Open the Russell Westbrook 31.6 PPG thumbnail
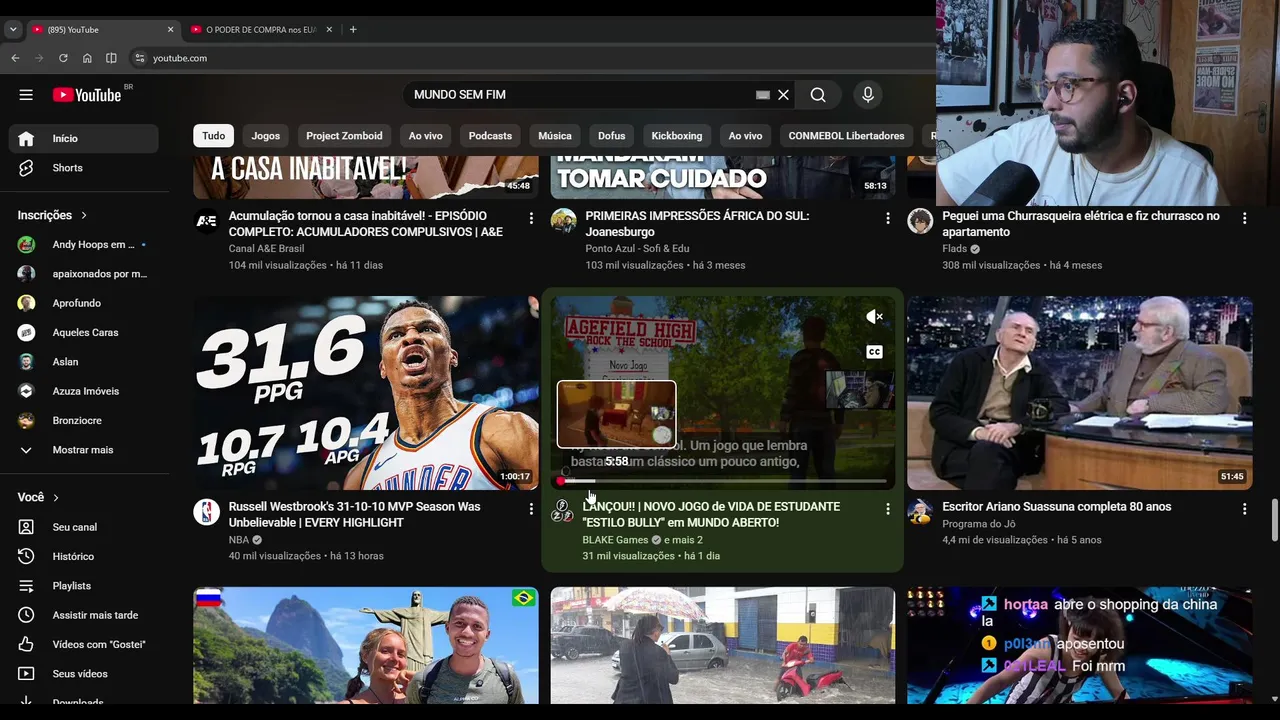The image size is (1280, 720). (366, 393)
